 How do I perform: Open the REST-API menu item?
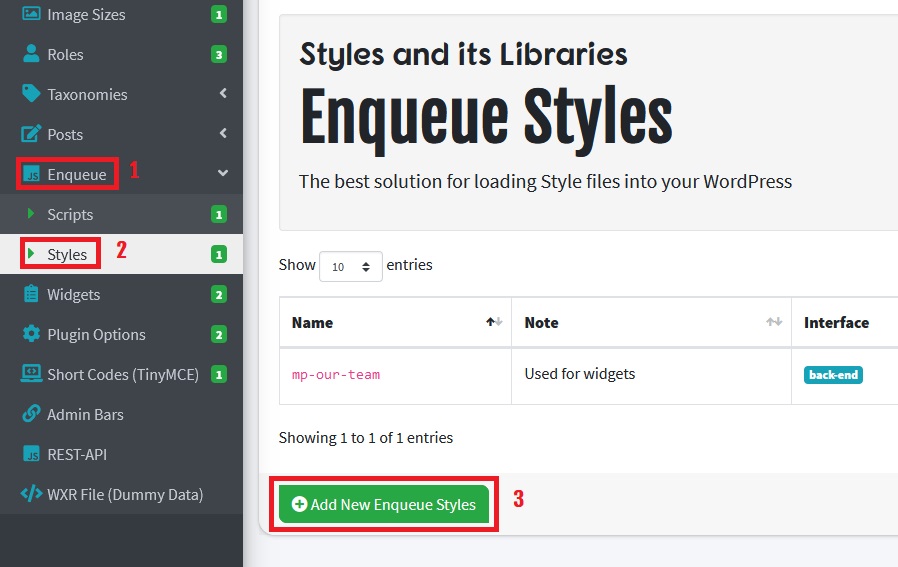77,455
